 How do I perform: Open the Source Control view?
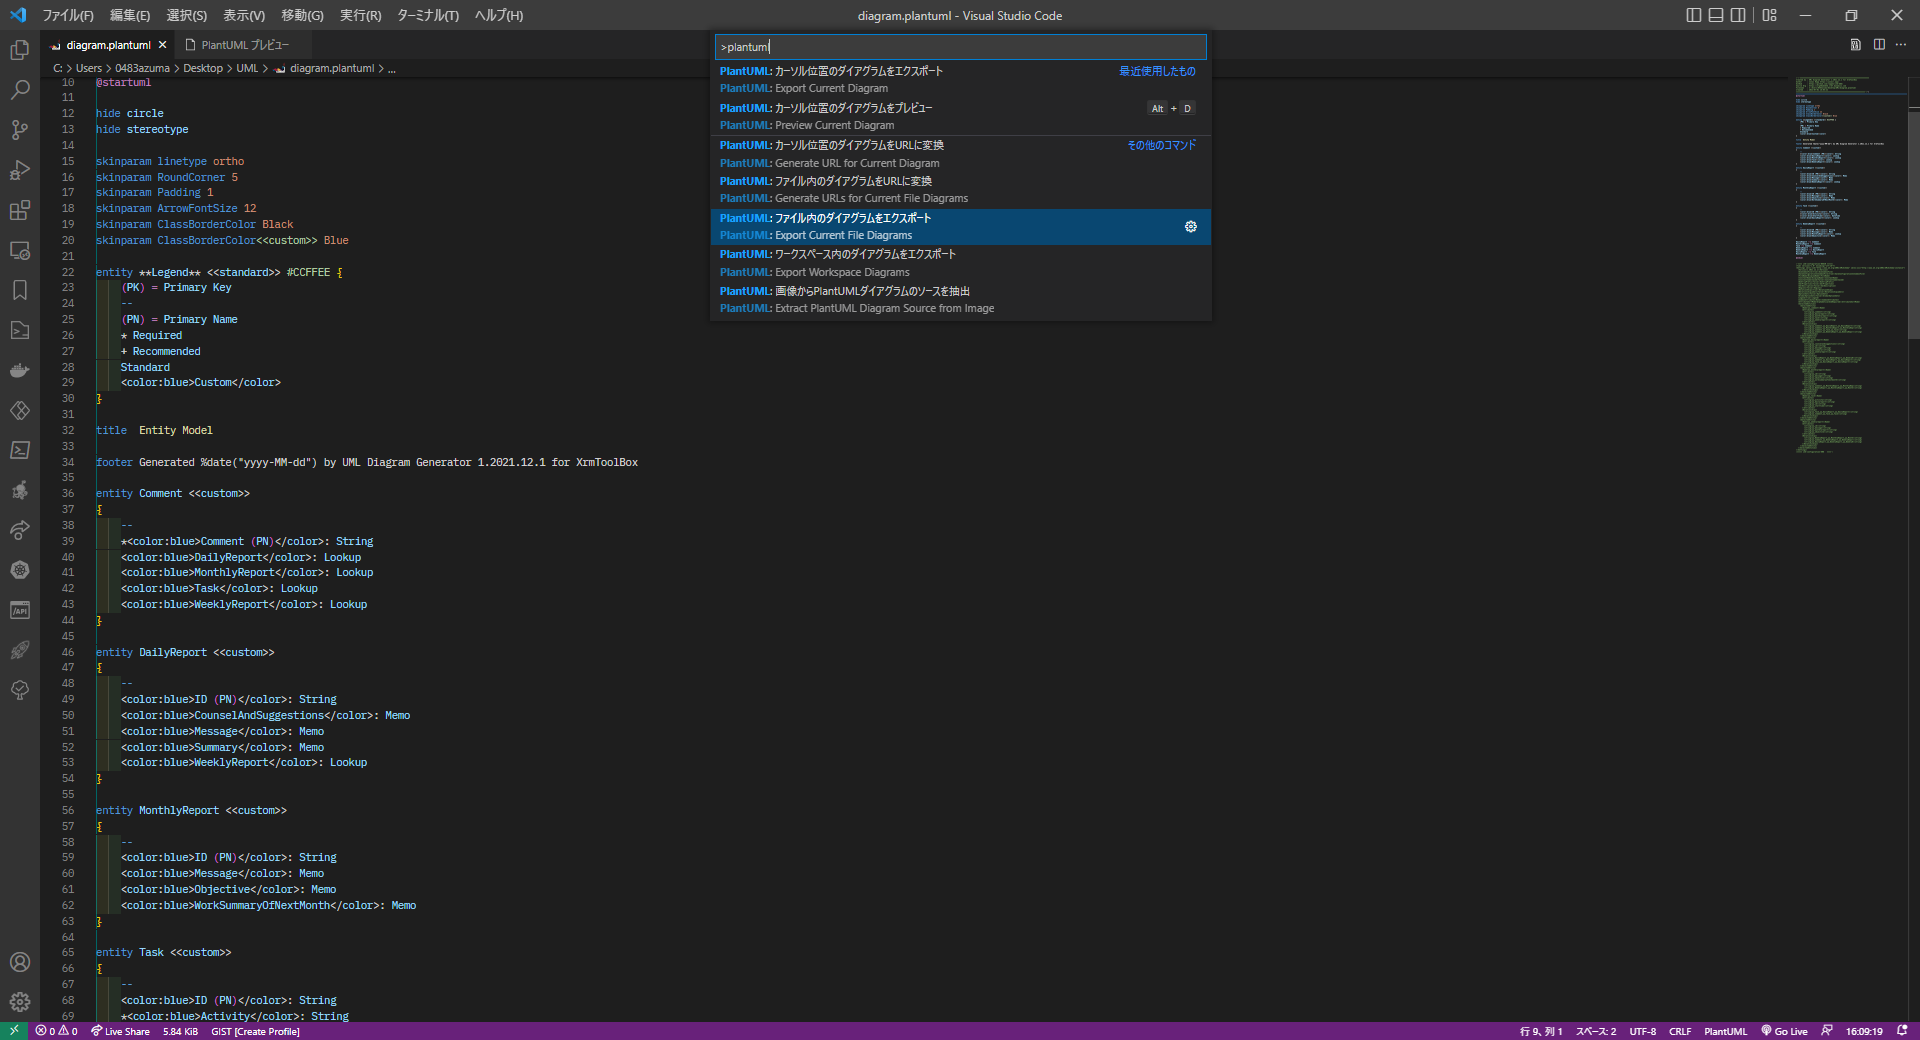[19, 130]
